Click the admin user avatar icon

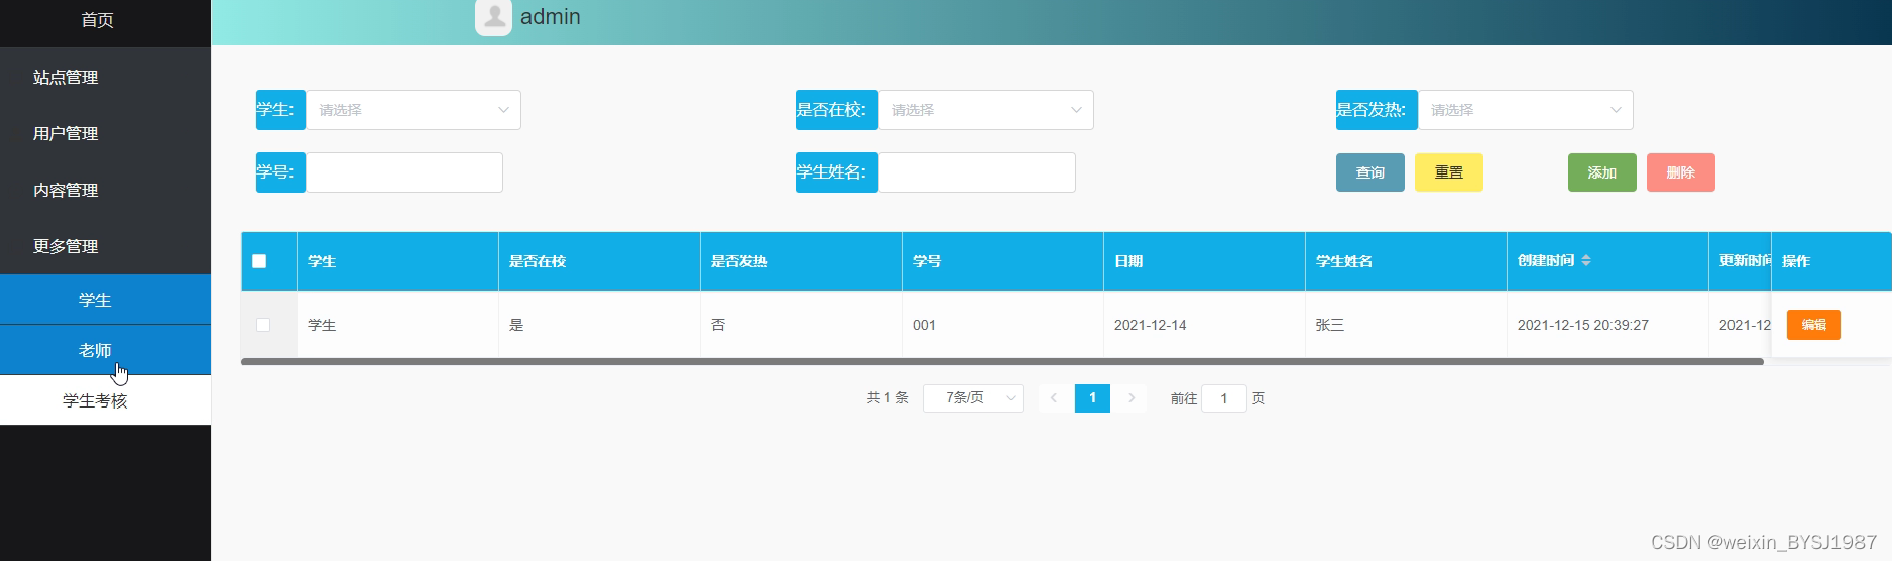click(493, 17)
